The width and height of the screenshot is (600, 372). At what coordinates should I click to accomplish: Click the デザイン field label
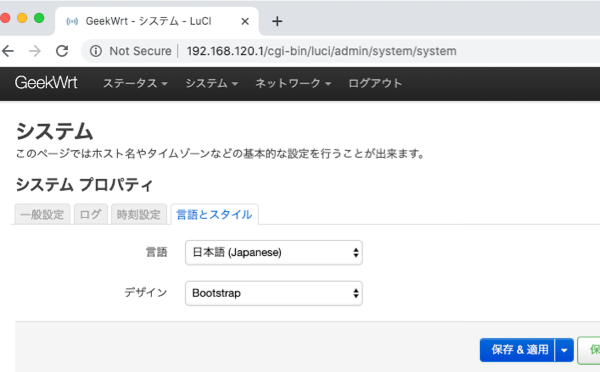pos(146,293)
